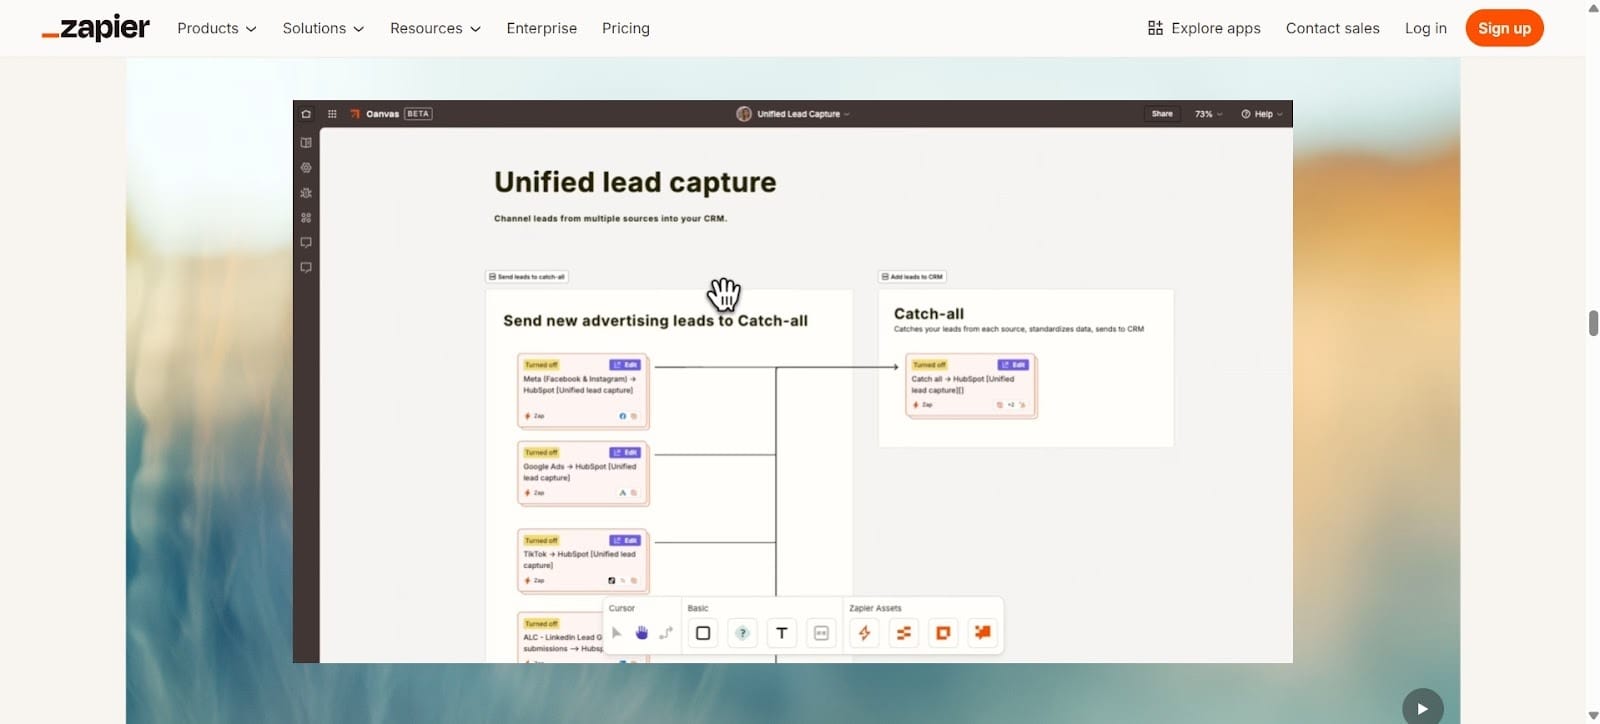This screenshot has height=724, width=1600.
Task: Click Edit on the Catch all zap card
Action: [x=1013, y=365]
